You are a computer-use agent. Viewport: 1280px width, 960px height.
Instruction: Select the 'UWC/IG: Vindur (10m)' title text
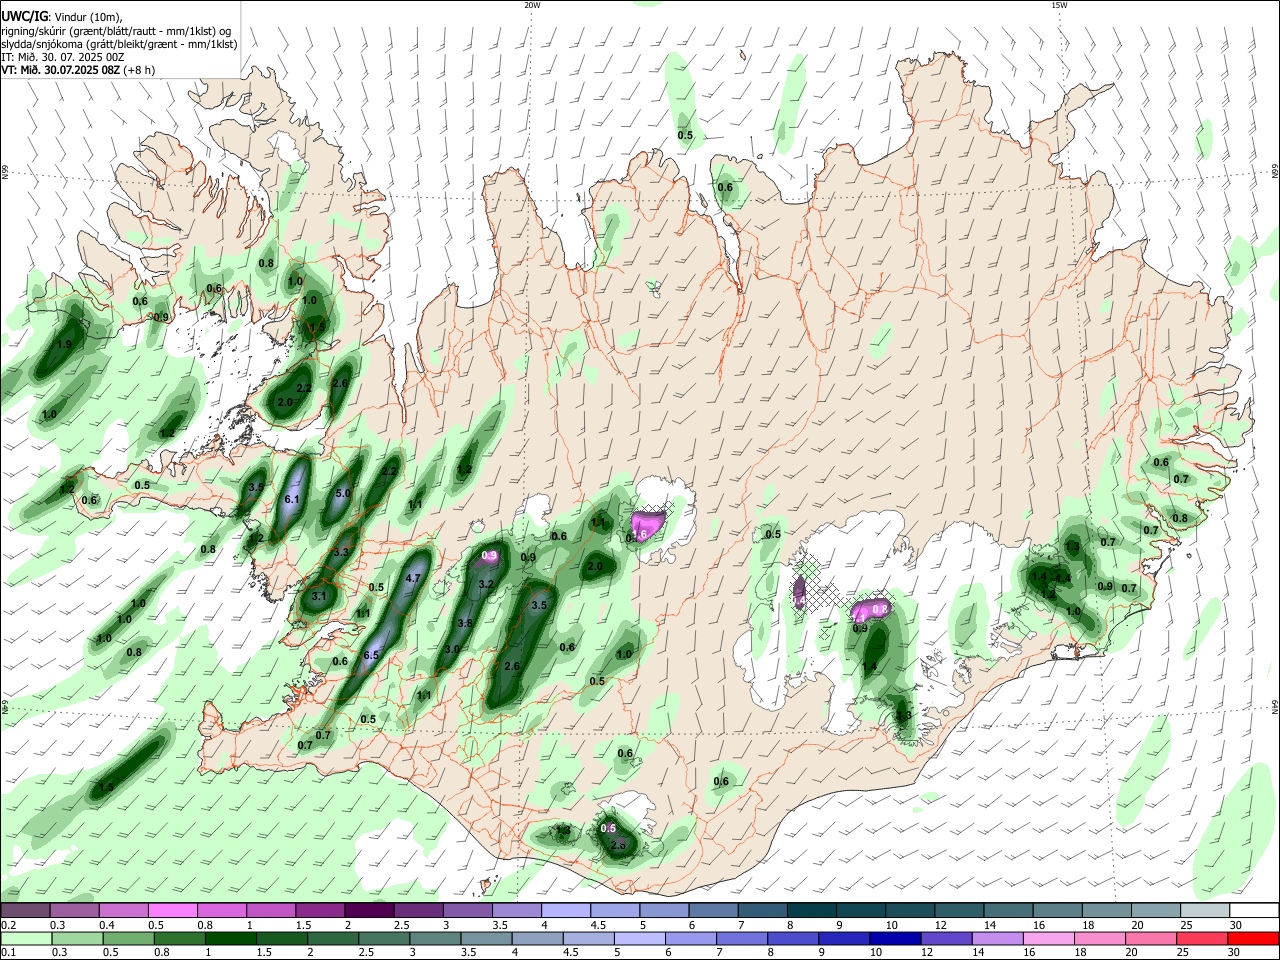(61, 16)
